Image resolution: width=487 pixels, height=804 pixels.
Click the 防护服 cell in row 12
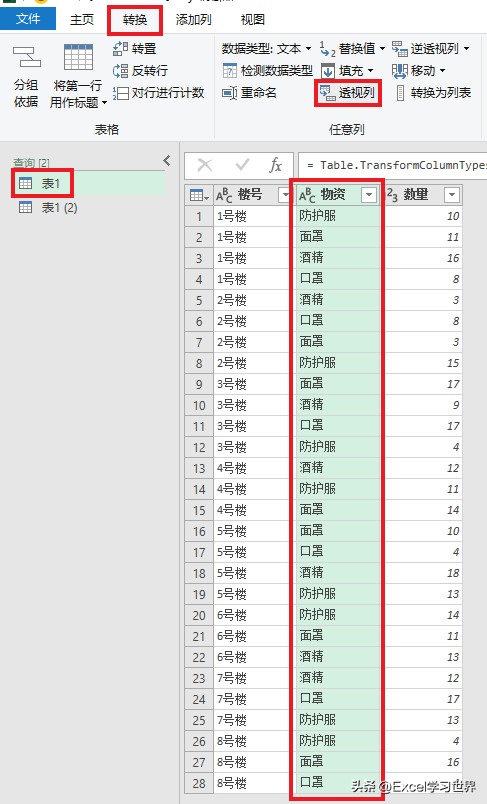coord(338,447)
